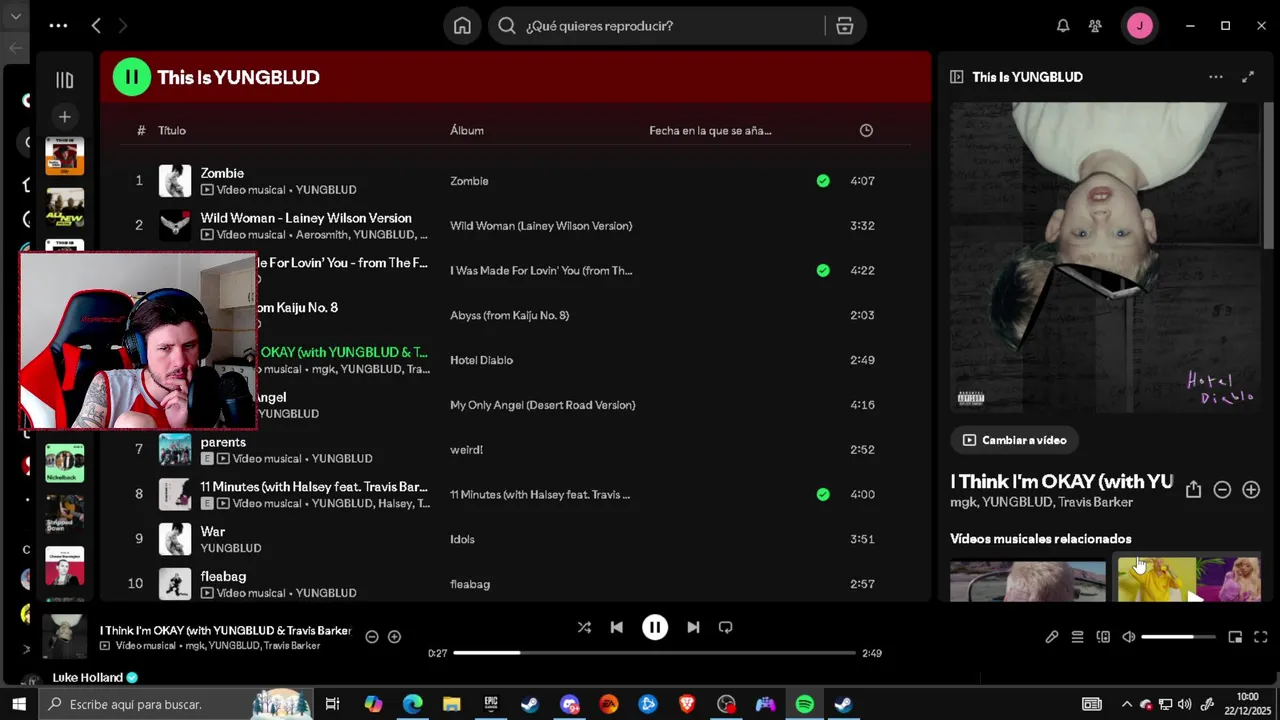Open the YUNGBLUD artist link under War
Image resolution: width=1280 pixels, height=720 pixels.
coord(230,548)
